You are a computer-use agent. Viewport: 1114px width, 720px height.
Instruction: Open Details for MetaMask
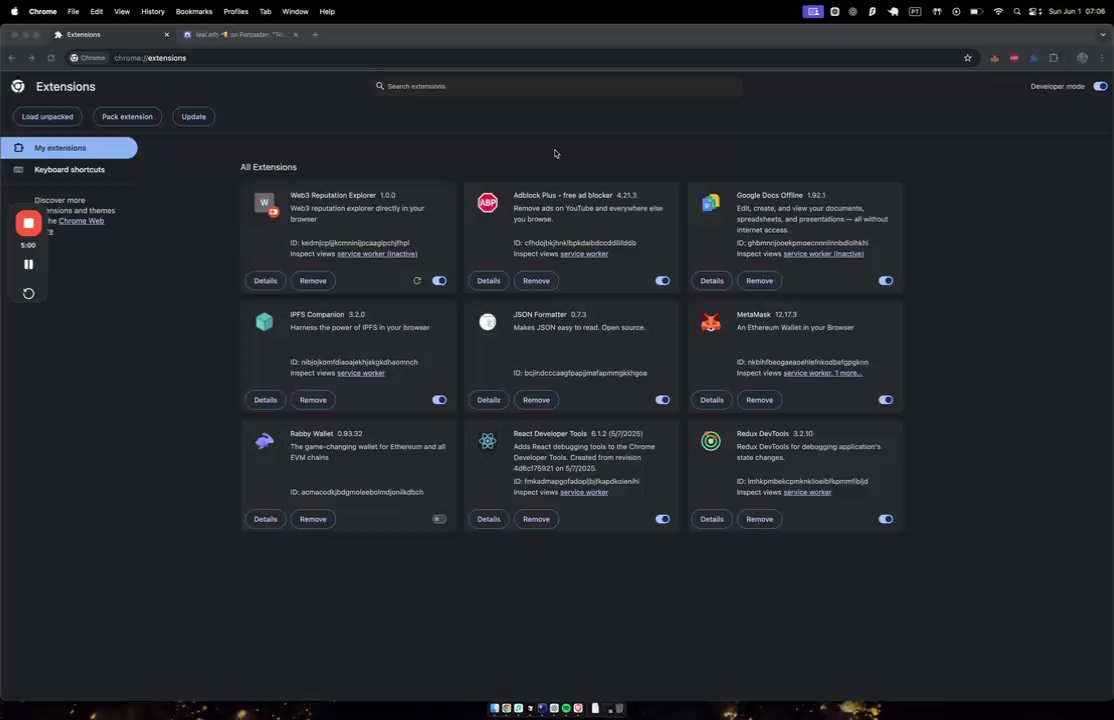(712, 400)
